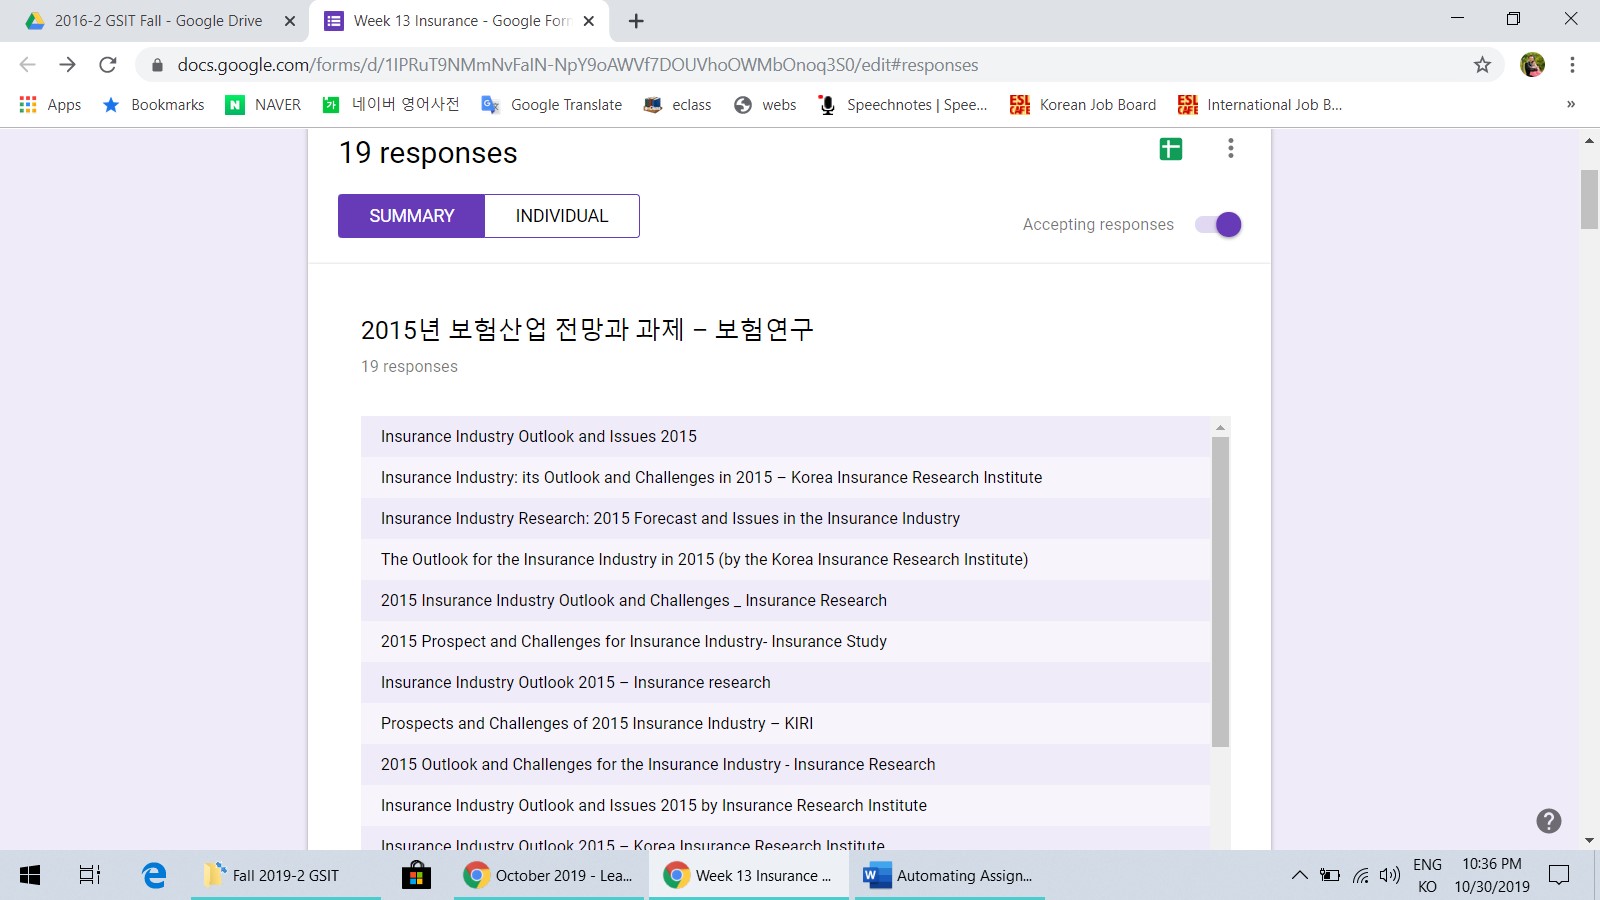Bookmark this page with star icon

(x=1482, y=65)
